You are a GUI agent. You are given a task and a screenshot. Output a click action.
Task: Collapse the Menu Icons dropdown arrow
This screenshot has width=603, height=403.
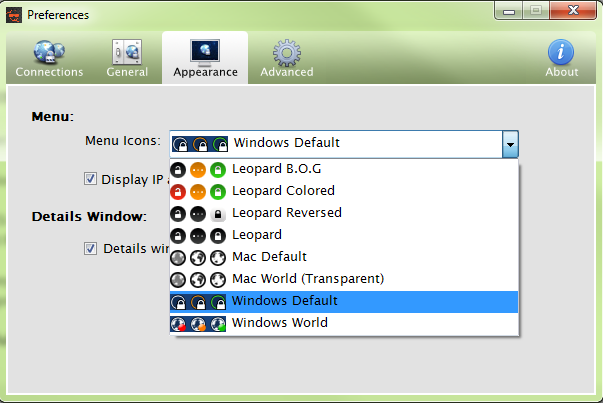(x=510, y=144)
